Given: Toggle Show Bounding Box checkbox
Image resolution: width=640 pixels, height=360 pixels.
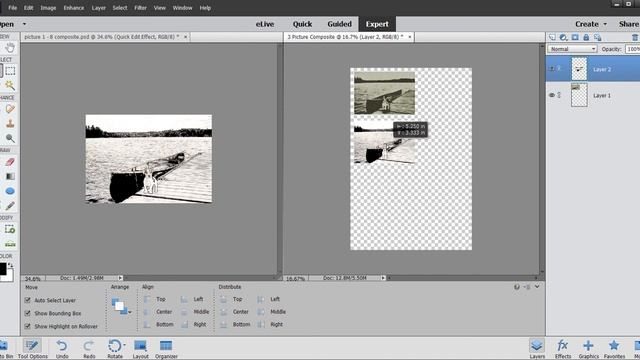Looking at the screenshot, I should pyautogui.click(x=28, y=313).
